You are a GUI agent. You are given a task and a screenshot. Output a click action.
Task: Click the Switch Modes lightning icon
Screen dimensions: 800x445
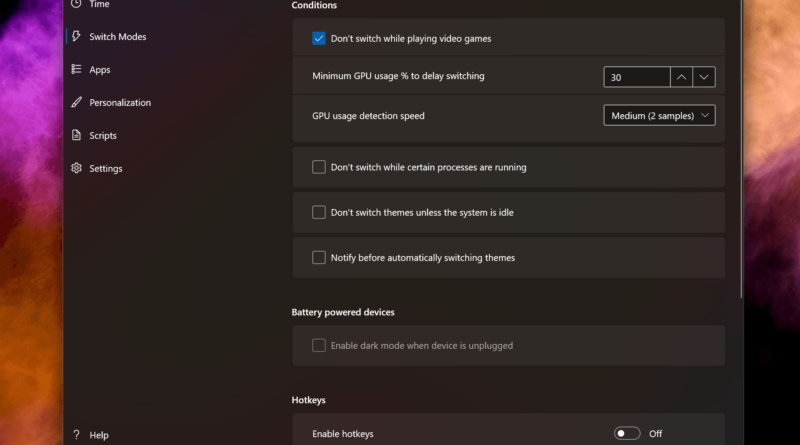pos(76,36)
